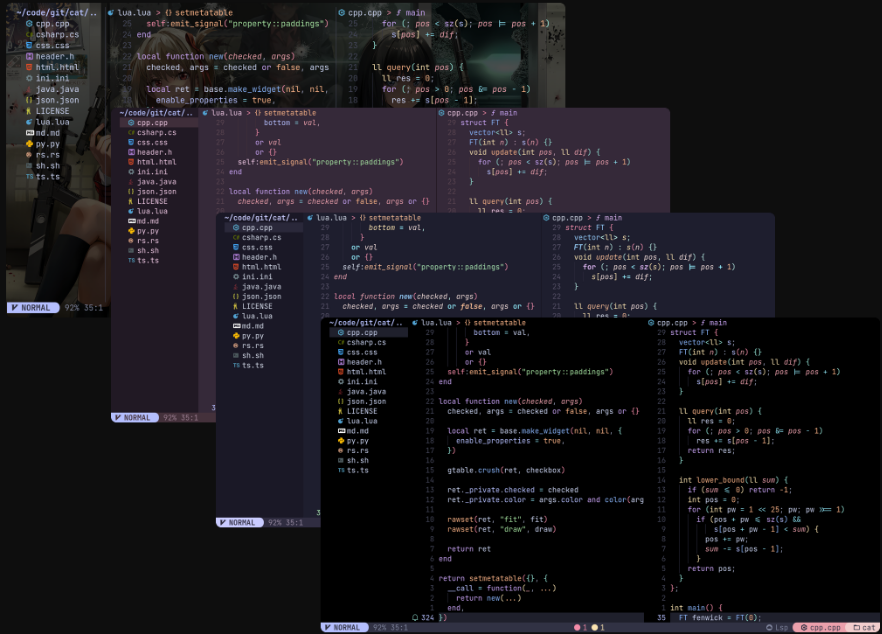Click the ts.ts typescript icon in front window tree
The height and width of the screenshot is (634, 882).
[x=341, y=470]
